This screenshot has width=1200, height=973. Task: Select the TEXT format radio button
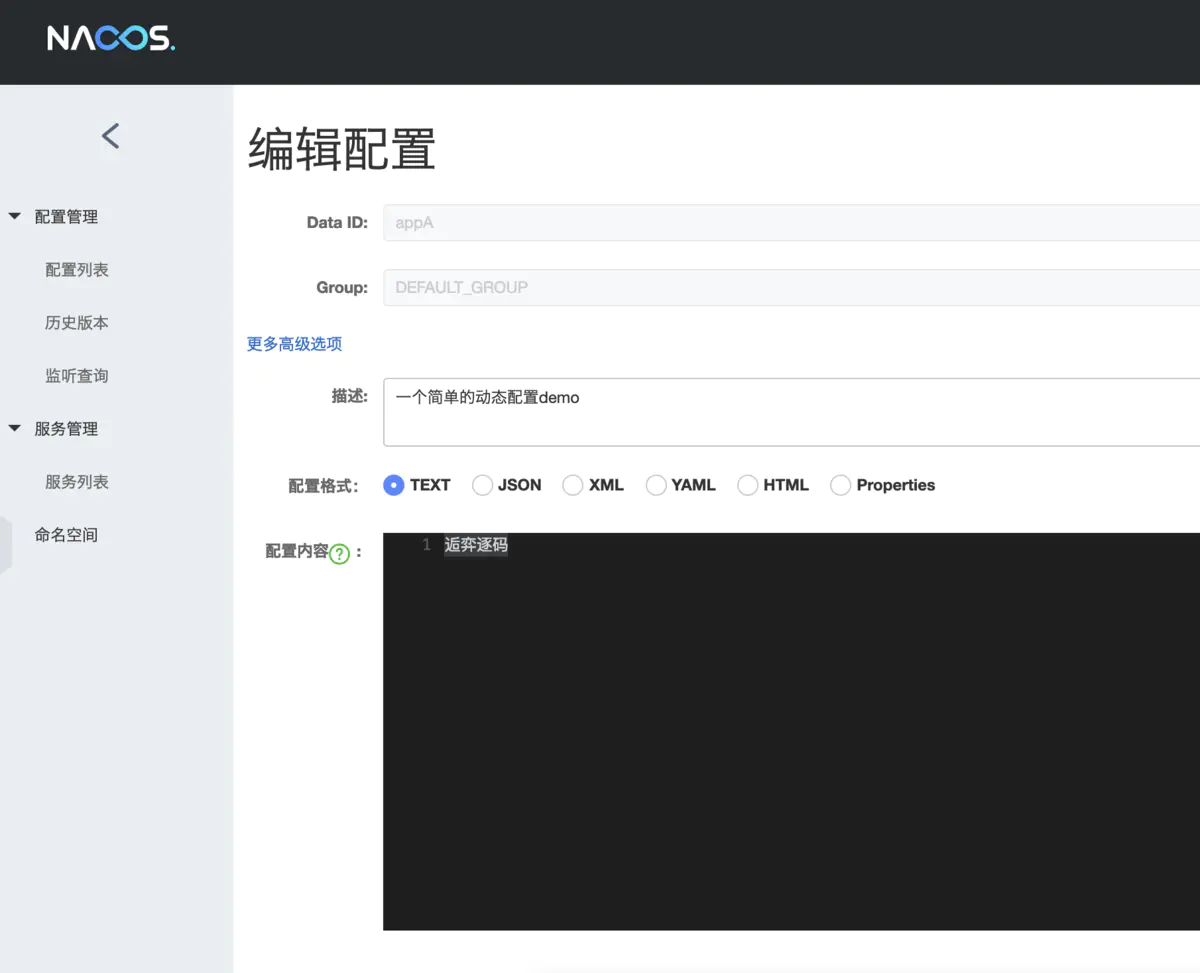pyautogui.click(x=394, y=485)
